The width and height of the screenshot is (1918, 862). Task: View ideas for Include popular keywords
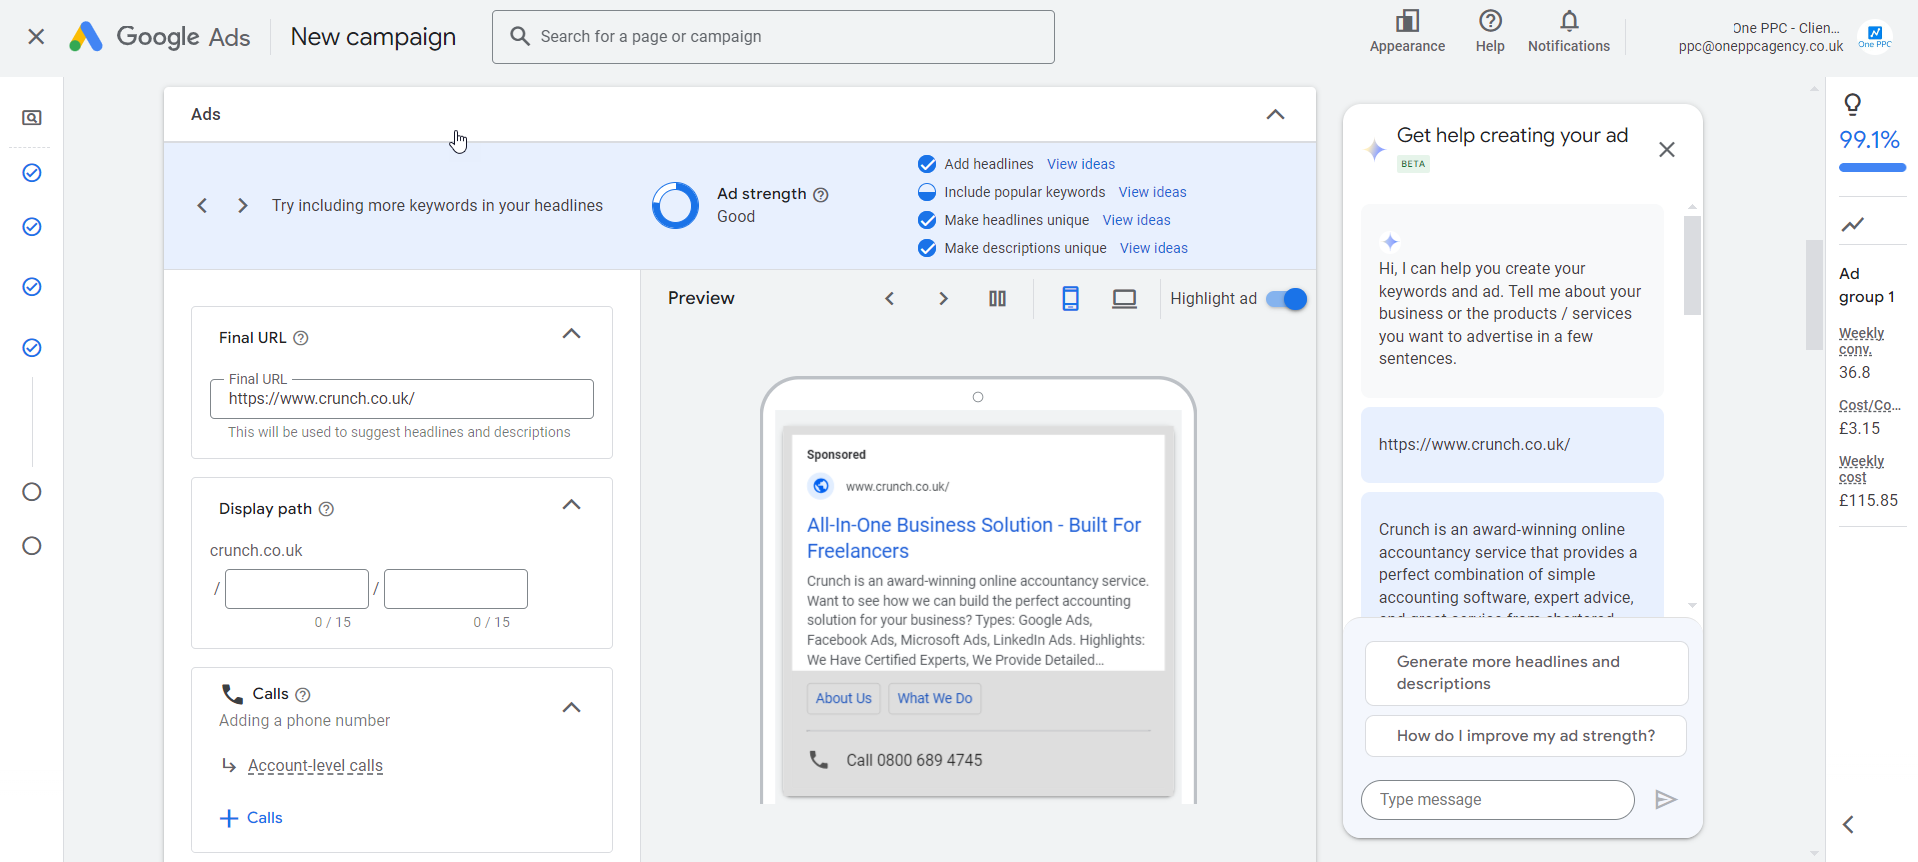point(1153,192)
